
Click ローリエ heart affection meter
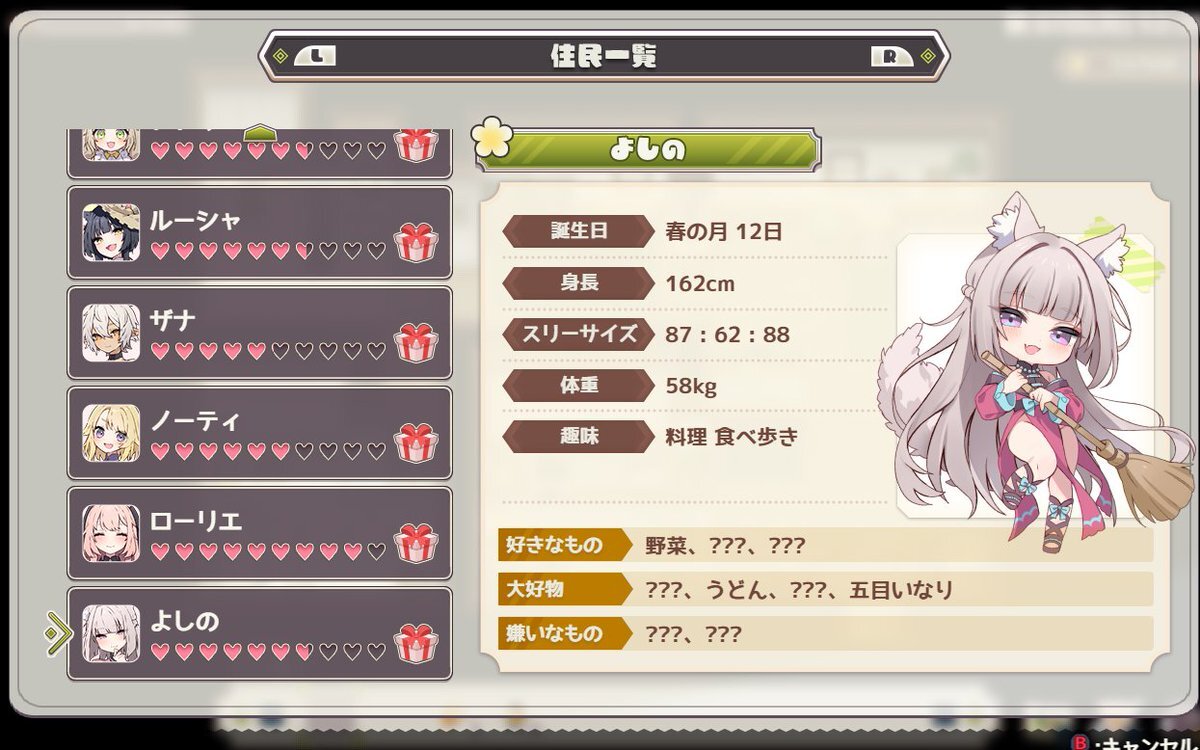[268, 551]
